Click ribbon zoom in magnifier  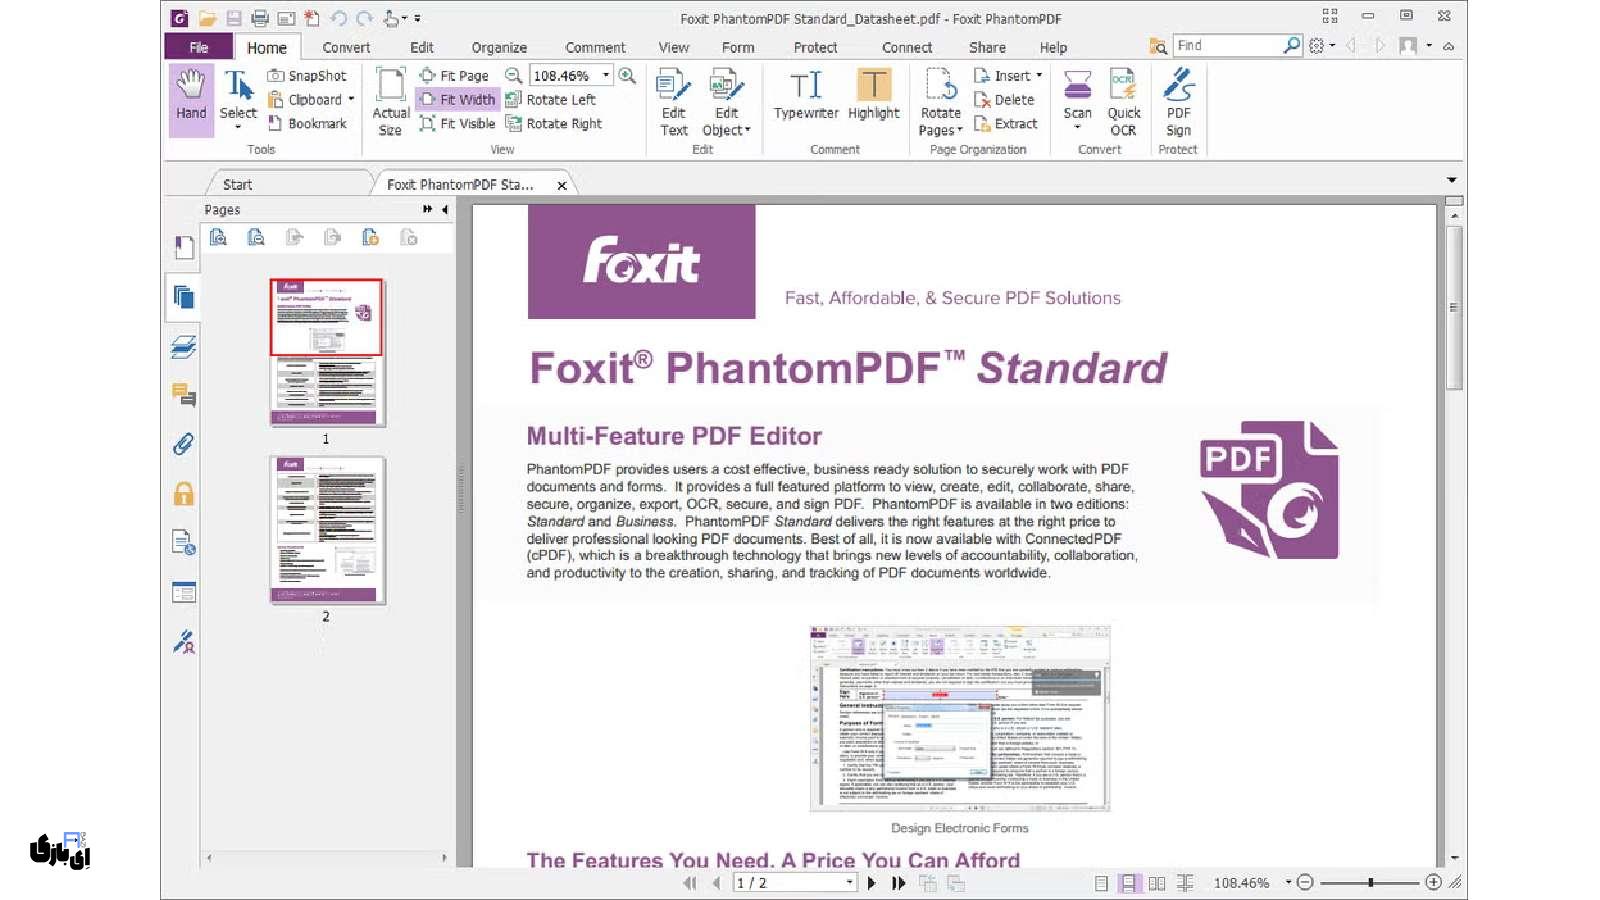[x=627, y=76]
